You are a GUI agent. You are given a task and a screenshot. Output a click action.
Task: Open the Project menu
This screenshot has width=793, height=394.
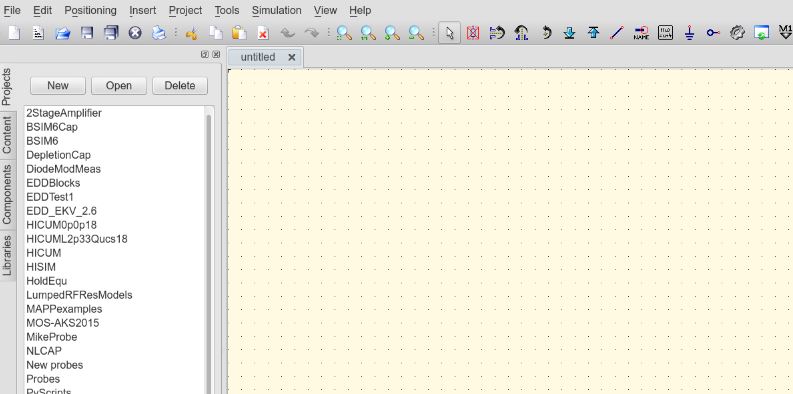186,10
